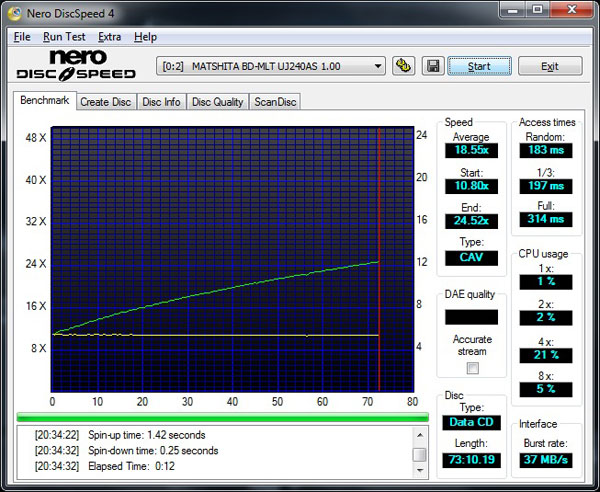Click the Nero Disc Speed logo
The width and height of the screenshot is (600, 492).
[77, 65]
